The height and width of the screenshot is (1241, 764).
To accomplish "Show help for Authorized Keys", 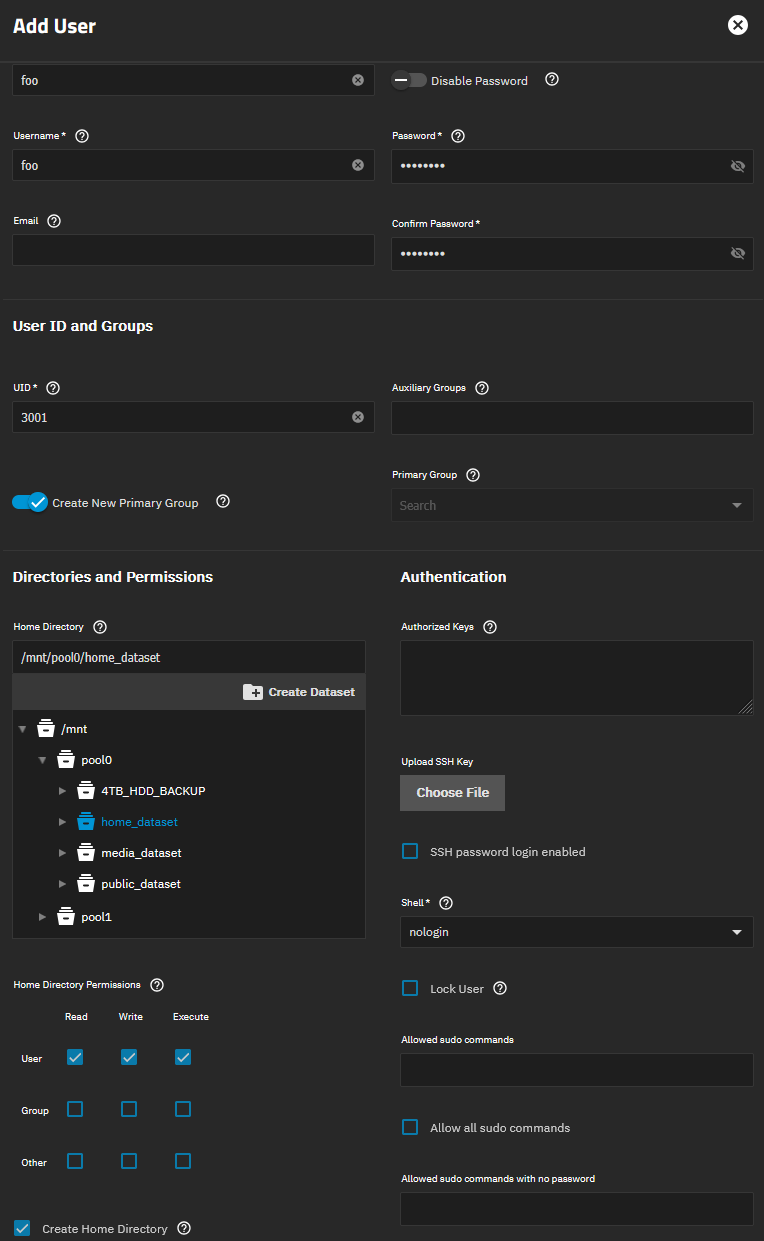I will tap(490, 627).
